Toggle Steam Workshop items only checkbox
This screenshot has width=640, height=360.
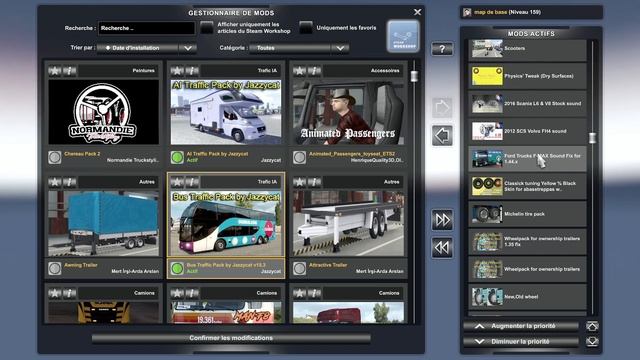click(207, 28)
